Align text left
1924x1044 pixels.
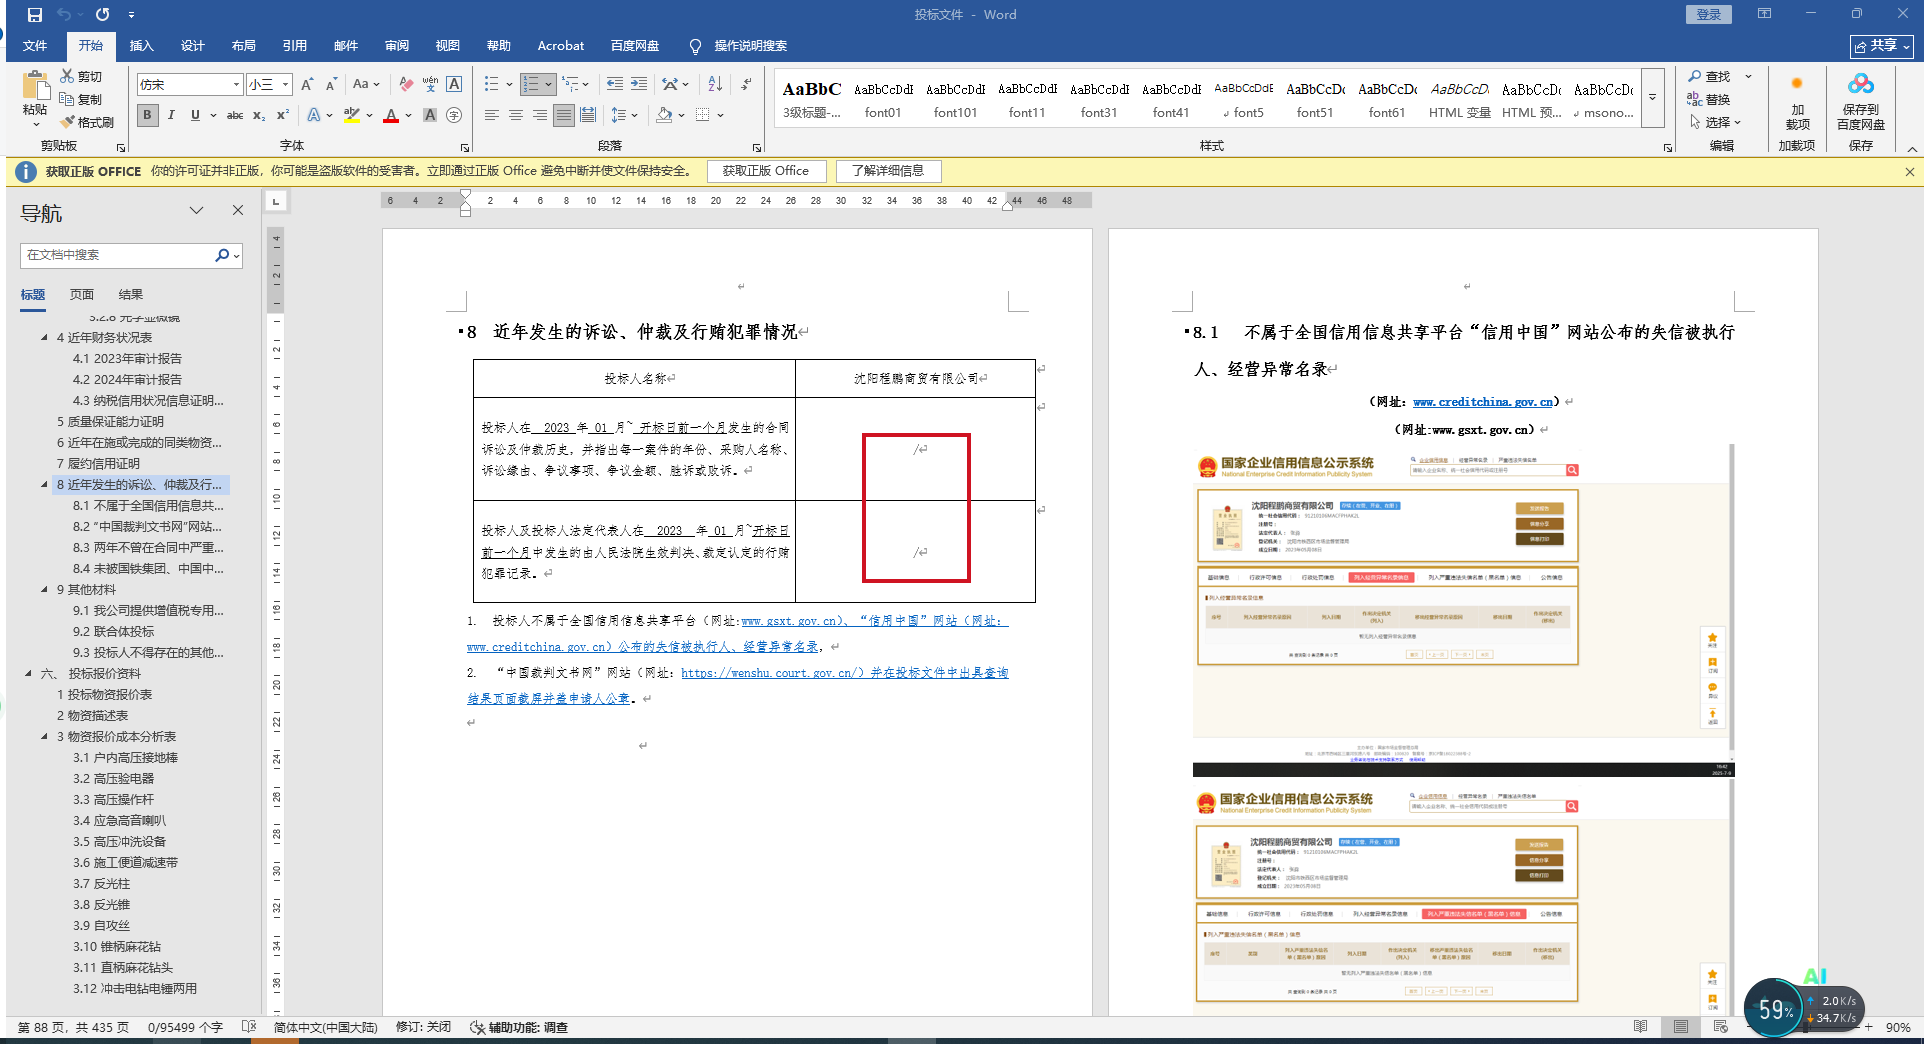coord(491,115)
